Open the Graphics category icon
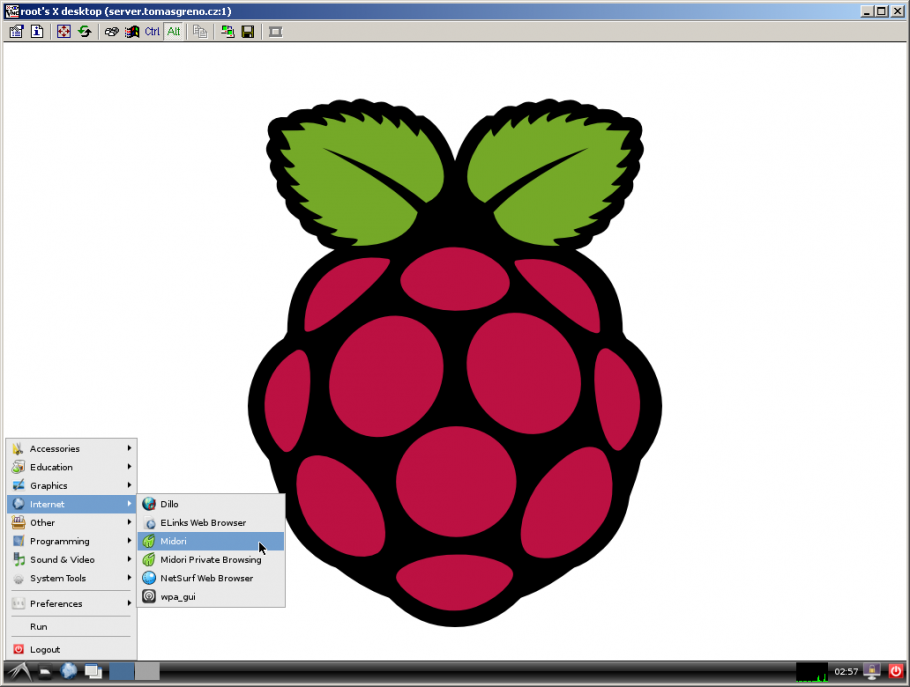This screenshot has height=687, width=910. [19, 485]
